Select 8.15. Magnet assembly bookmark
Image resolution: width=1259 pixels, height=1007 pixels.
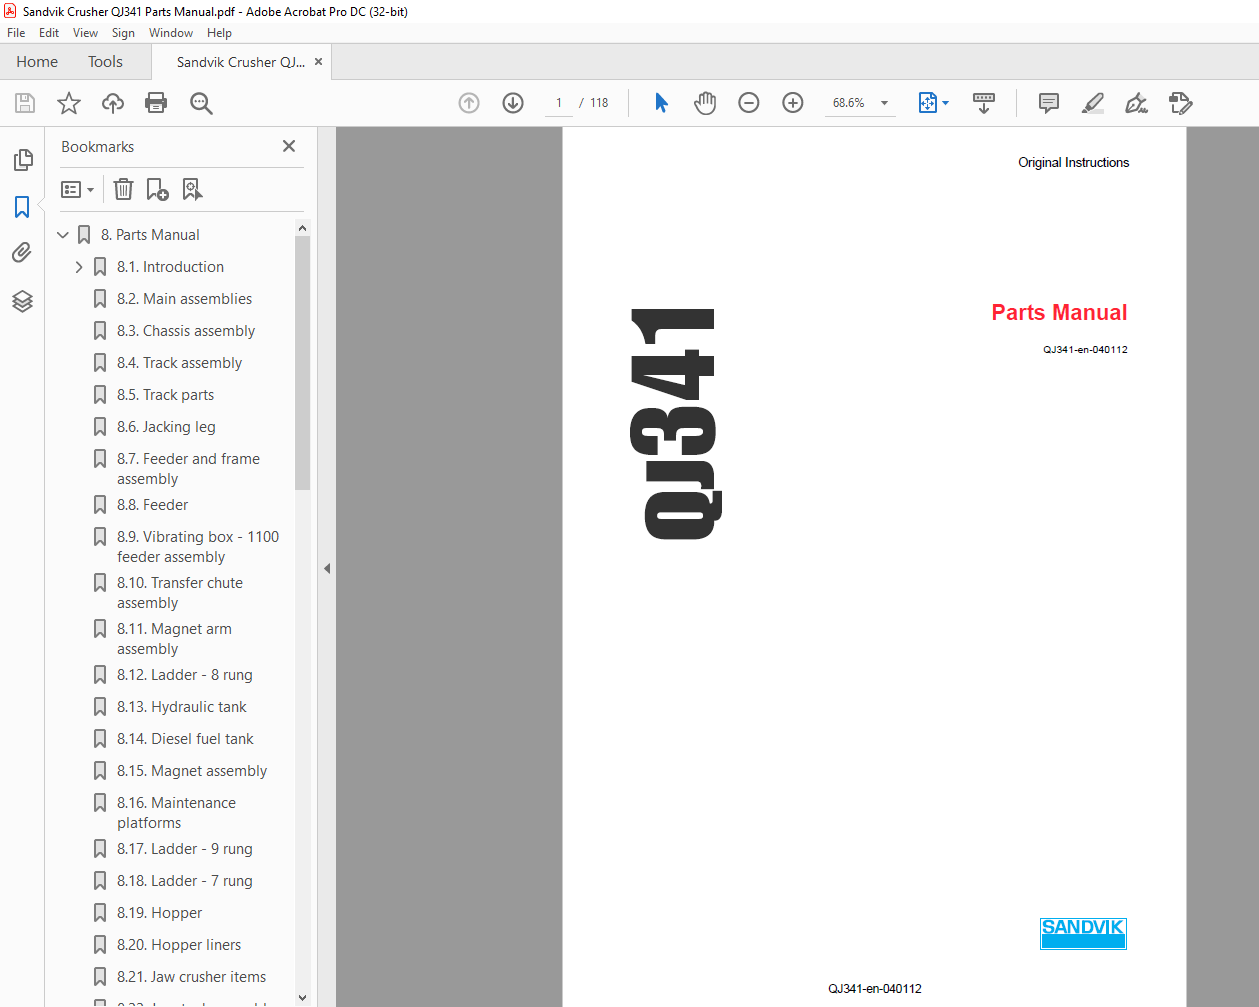(192, 771)
